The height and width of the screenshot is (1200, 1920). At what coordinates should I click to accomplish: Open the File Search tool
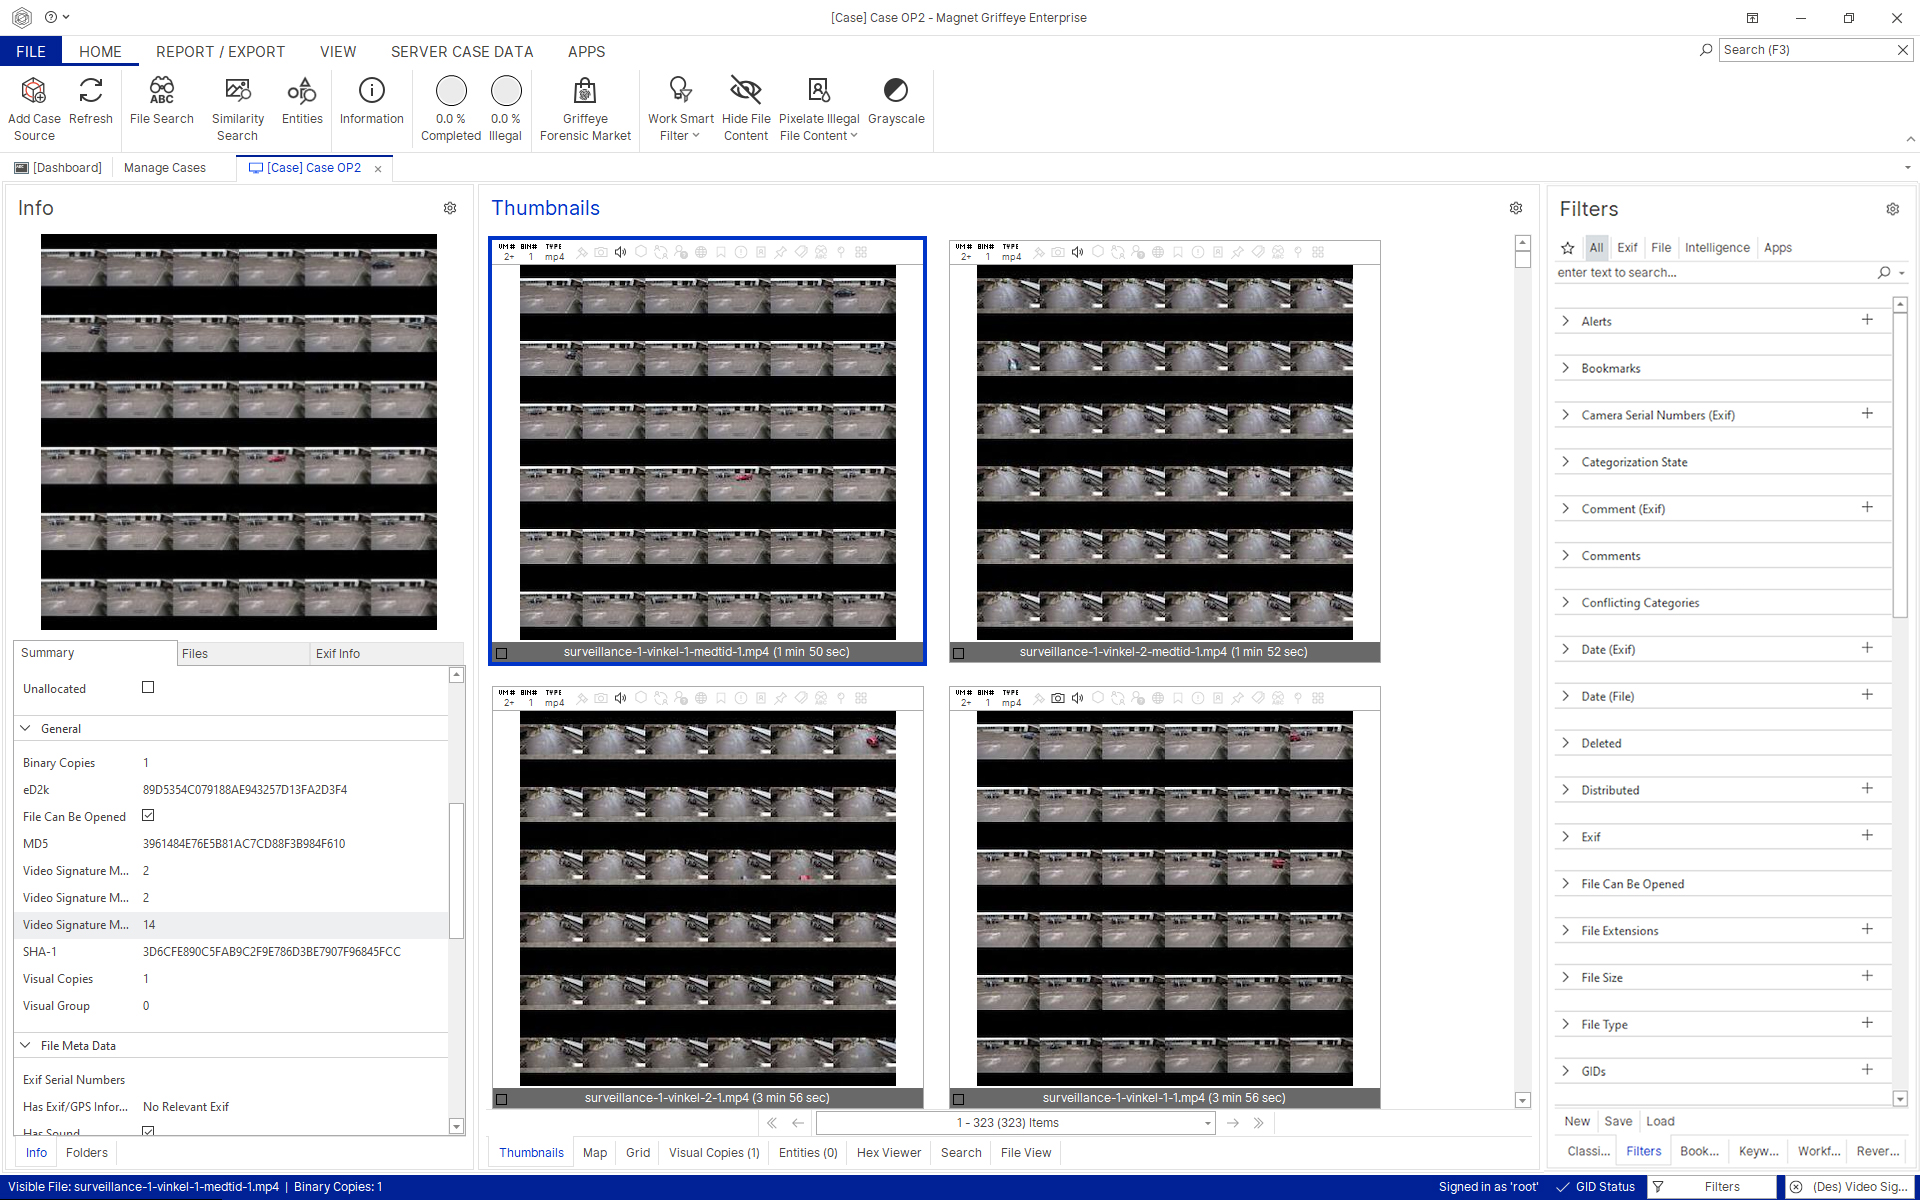(x=161, y=92)
